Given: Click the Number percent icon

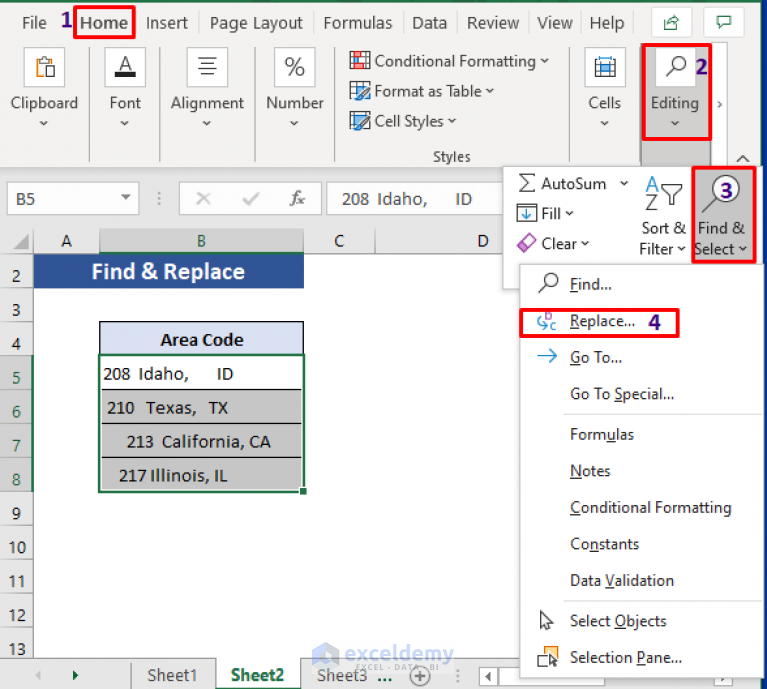Looking at the screenshot, I should [x=294, y=67].
